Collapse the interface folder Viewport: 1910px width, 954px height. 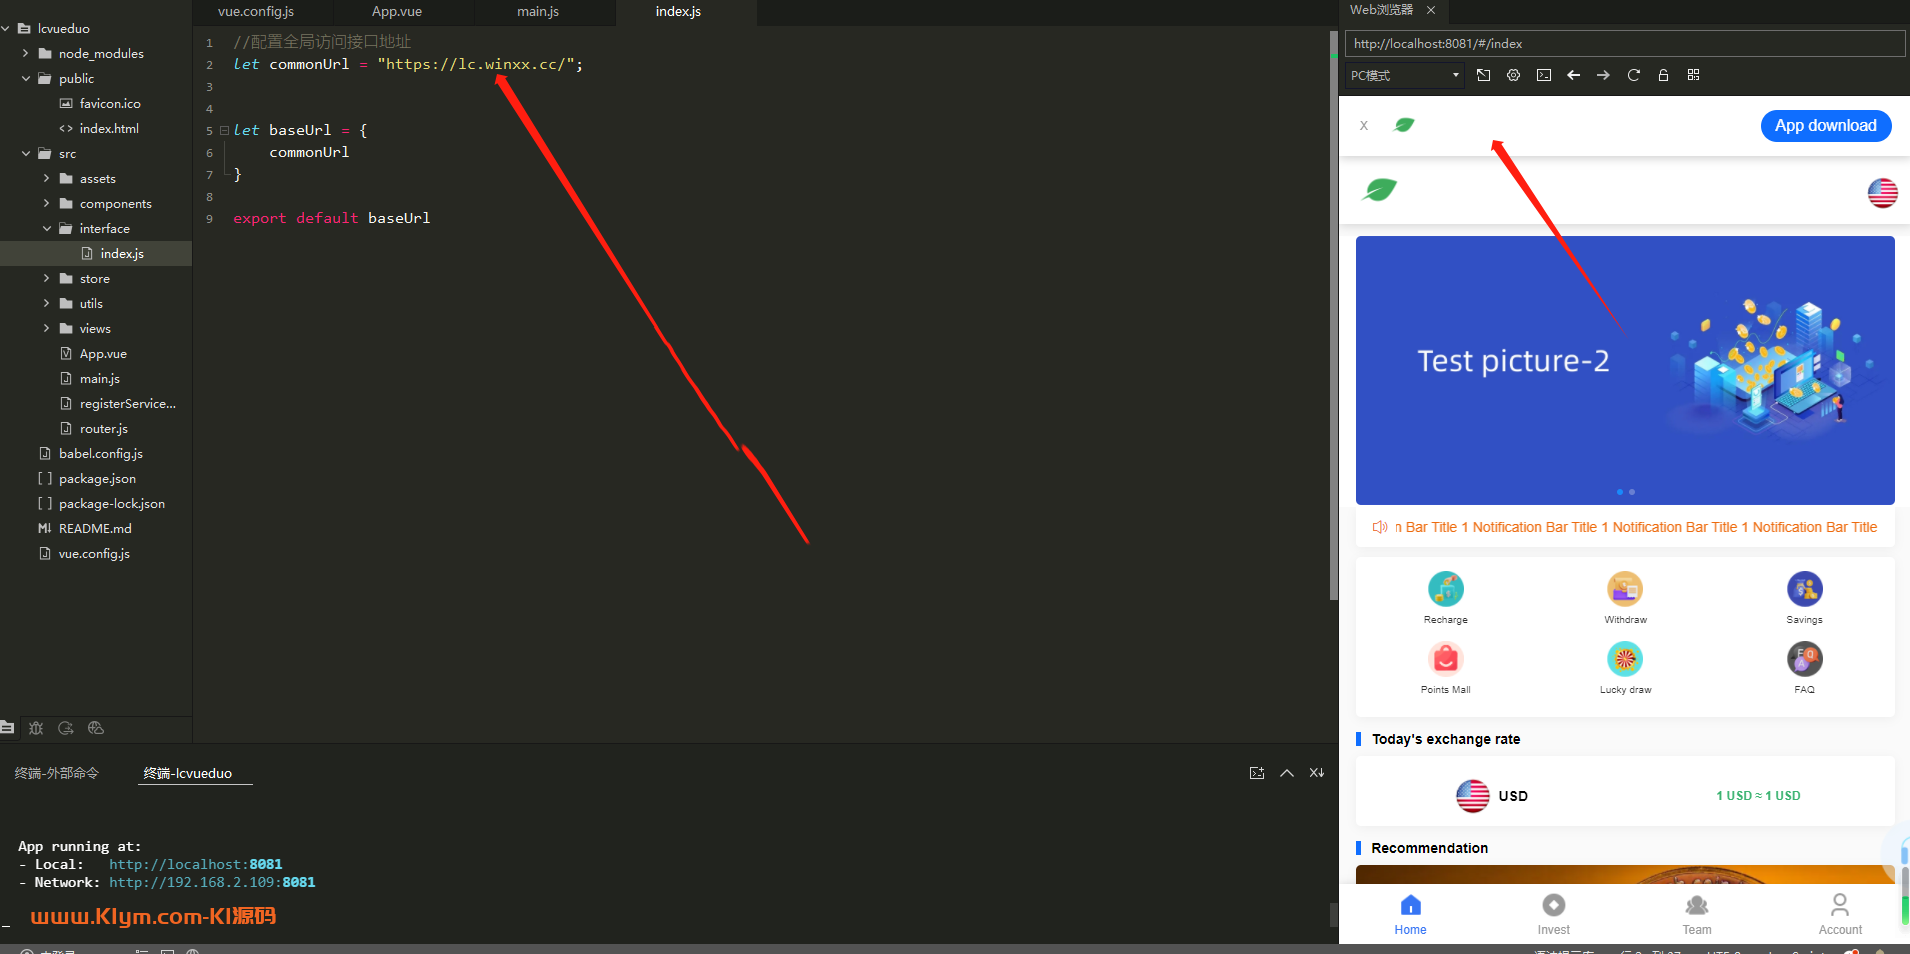(x=46, y=228)
